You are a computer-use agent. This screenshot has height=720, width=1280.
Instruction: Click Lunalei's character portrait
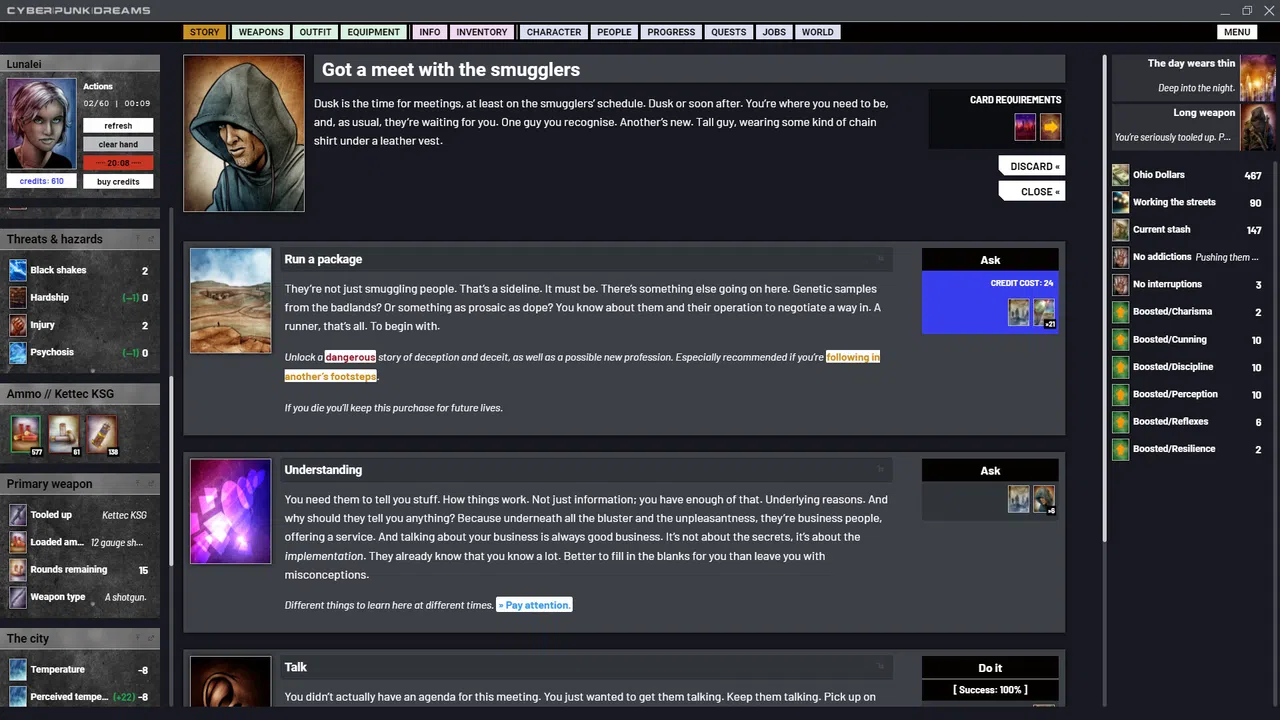[x=41, y=123]
